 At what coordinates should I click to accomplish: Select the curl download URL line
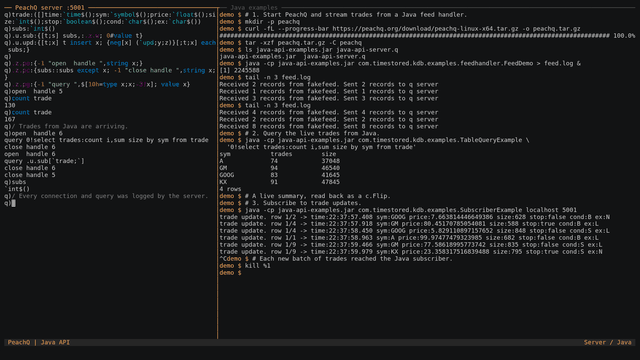click(x=412, y=29)
